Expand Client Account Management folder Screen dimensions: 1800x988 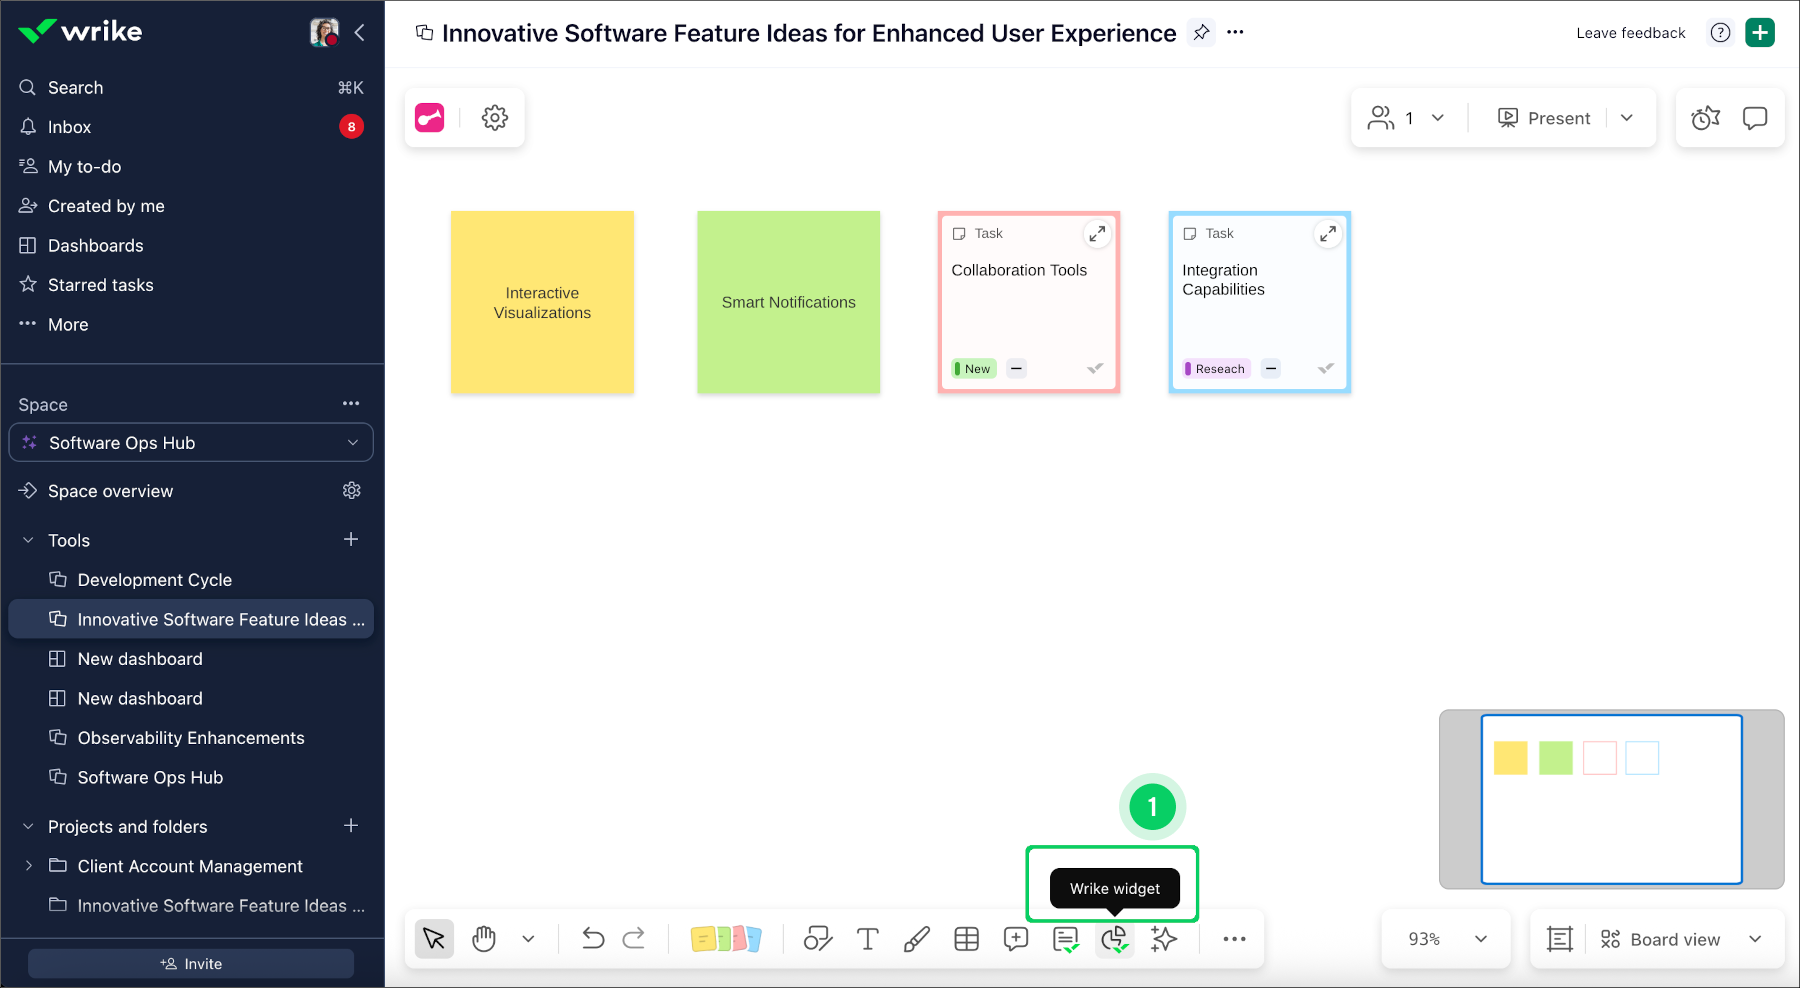(28, 866)
